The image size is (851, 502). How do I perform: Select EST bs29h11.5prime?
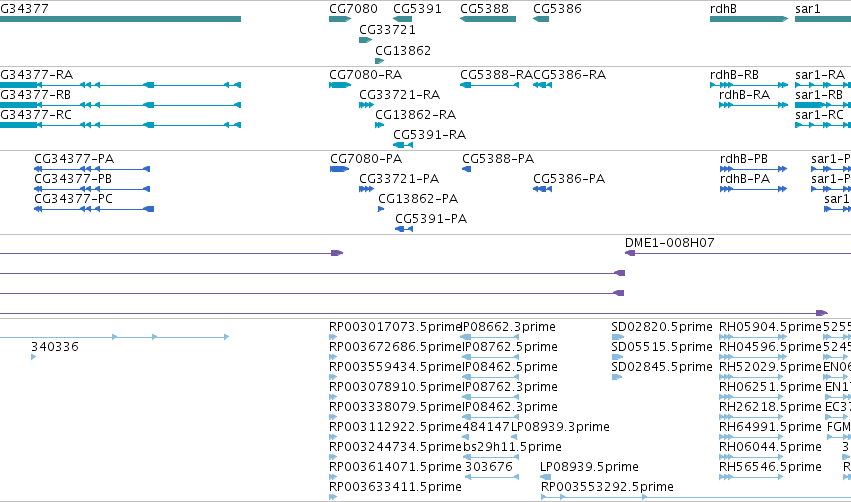[x=490, y=457]
